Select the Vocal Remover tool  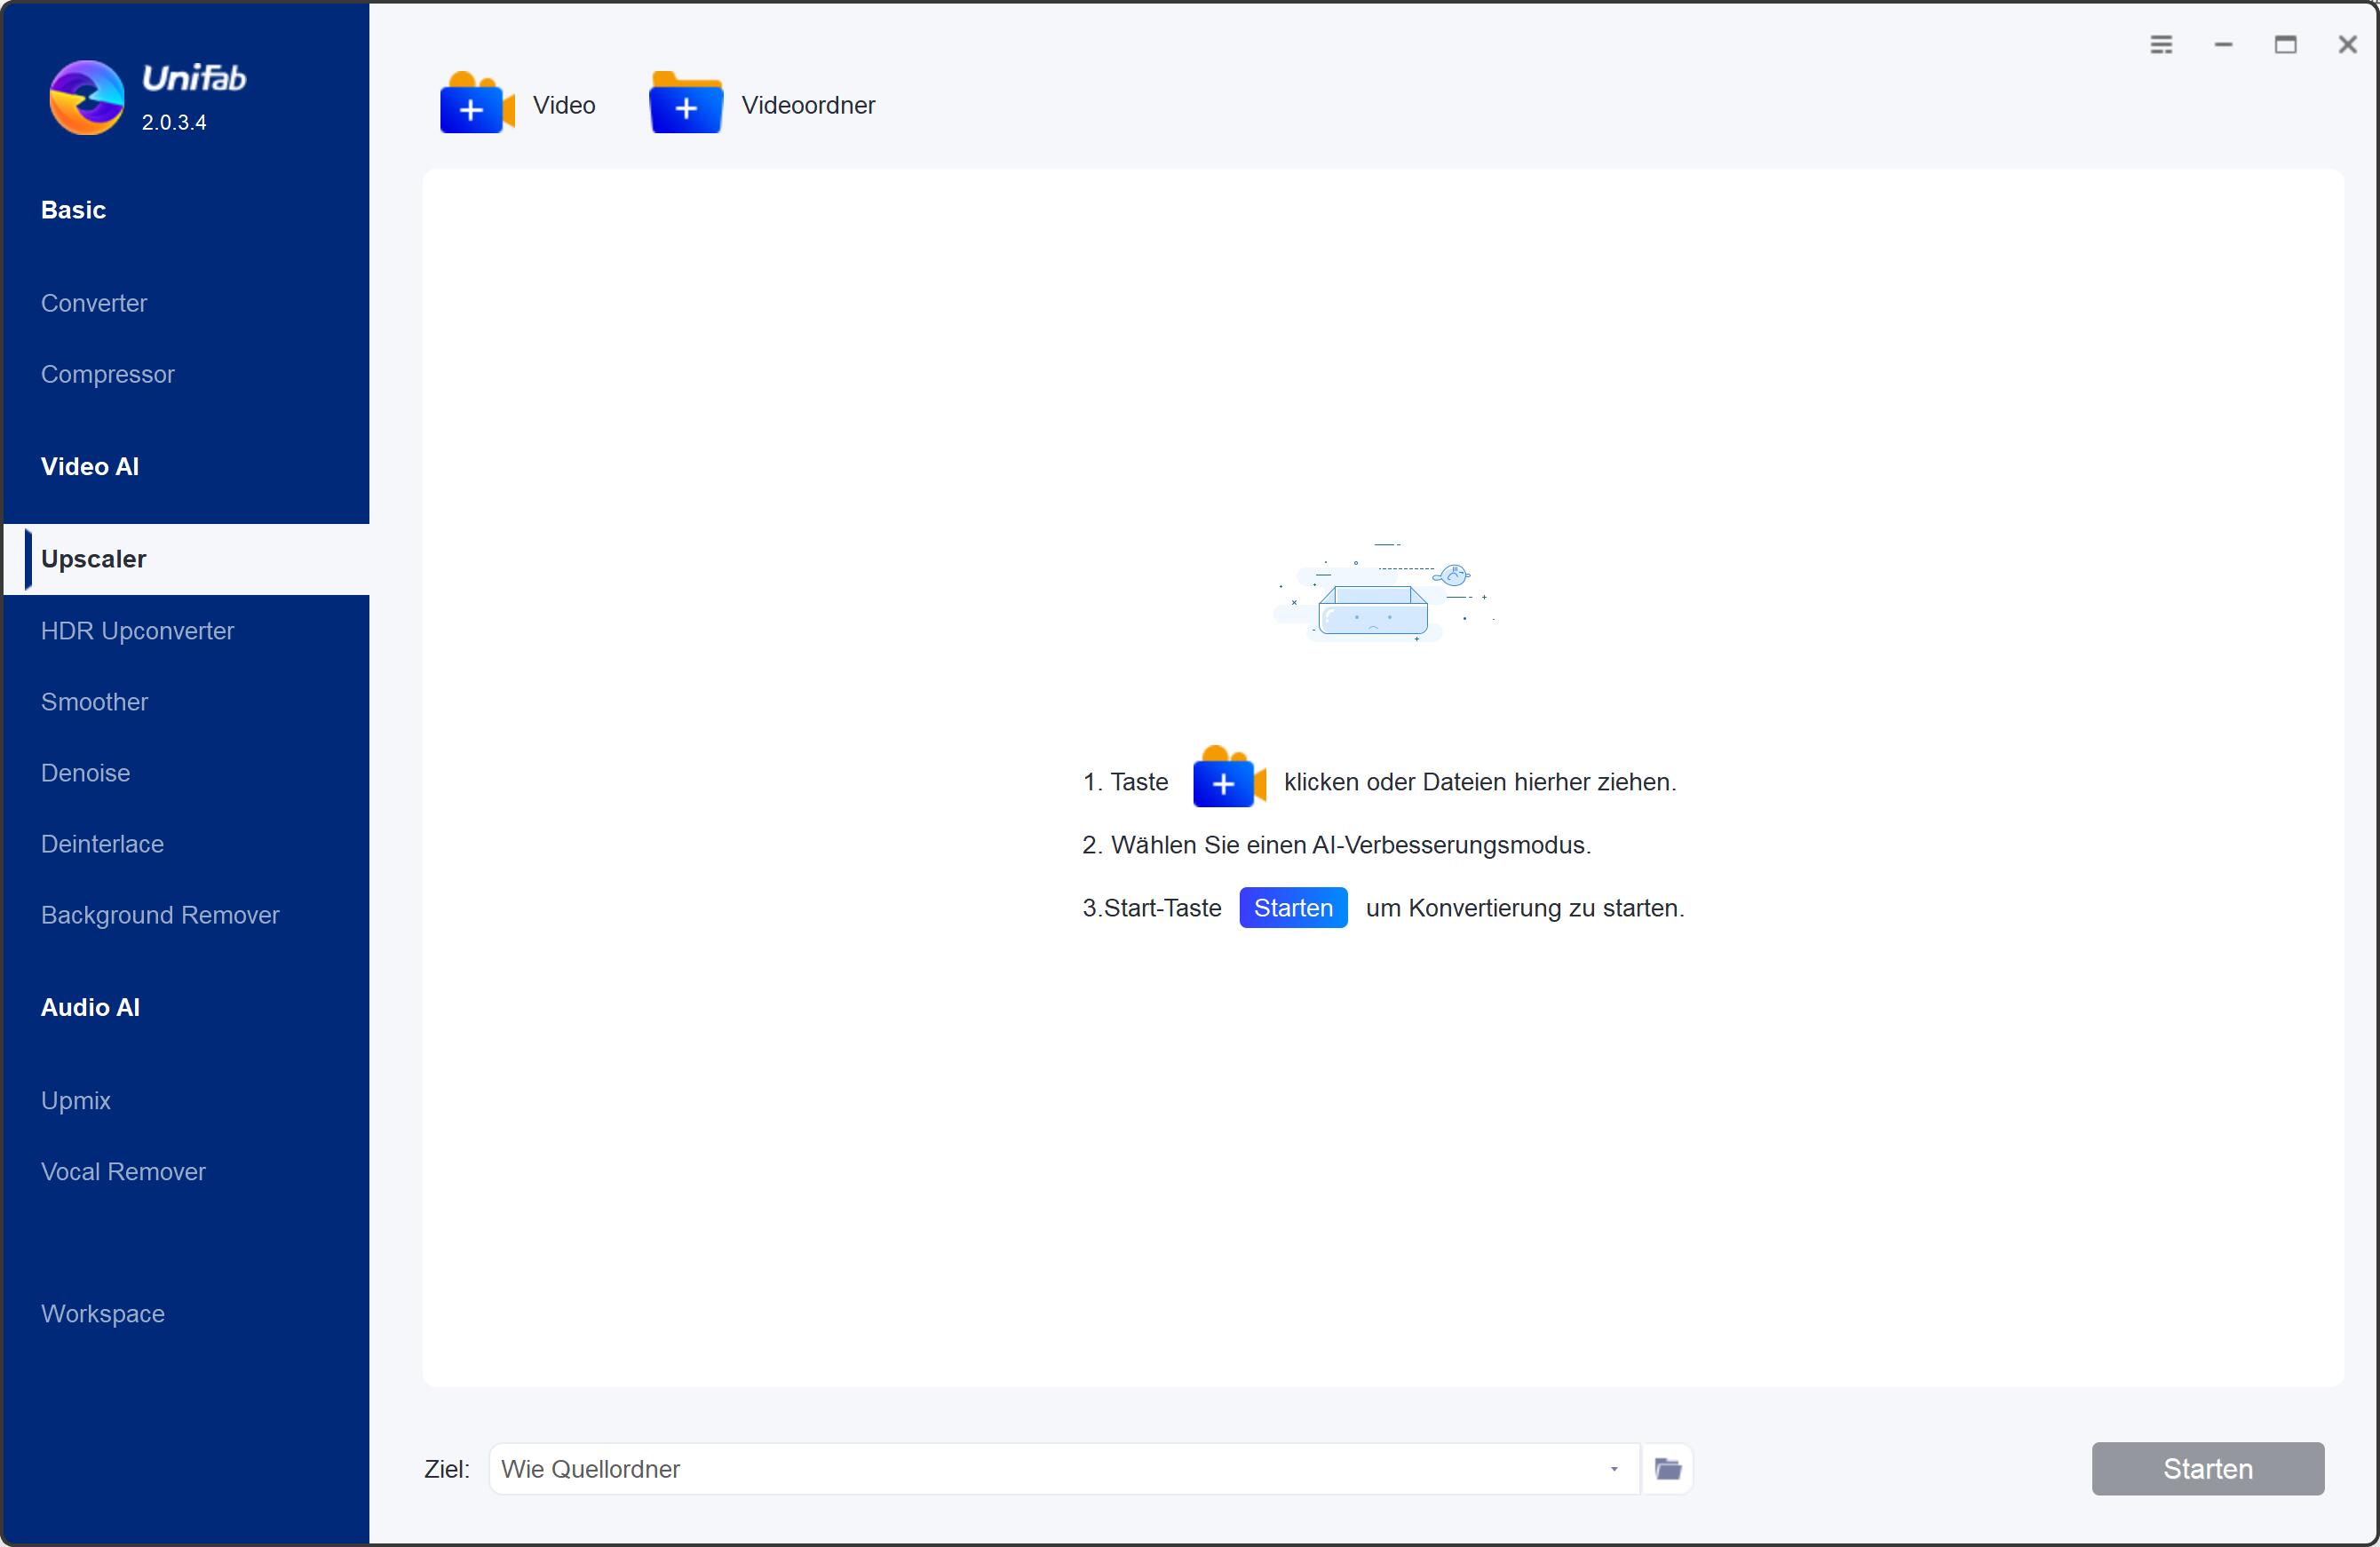coord(123,1170)
